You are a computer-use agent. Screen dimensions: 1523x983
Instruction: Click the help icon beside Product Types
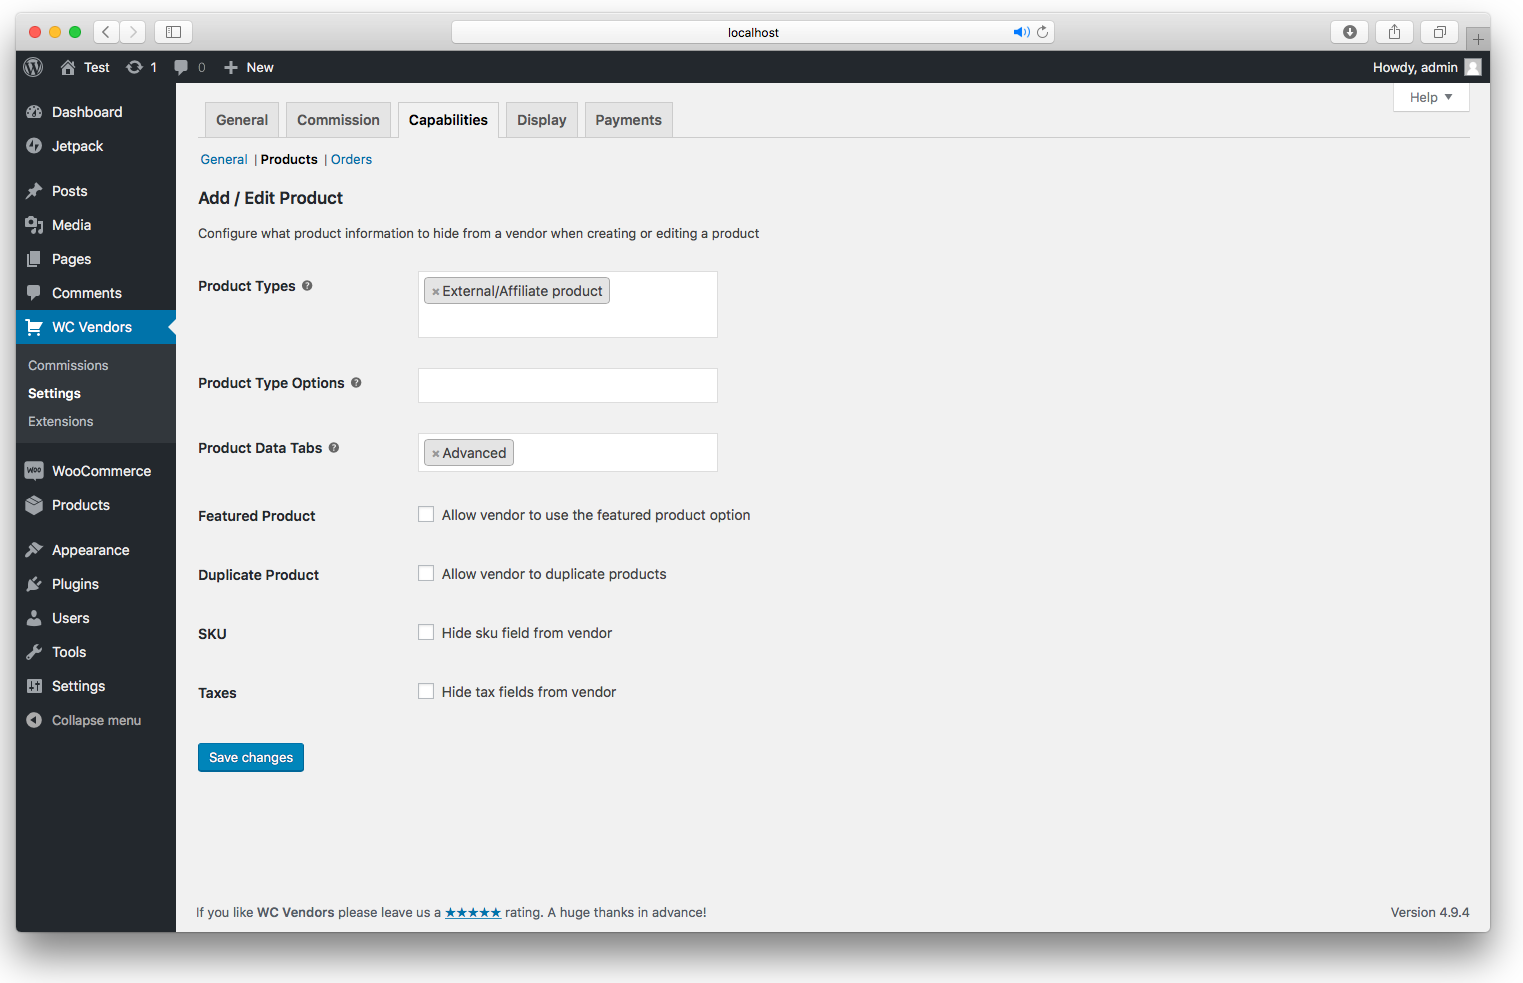307,286
